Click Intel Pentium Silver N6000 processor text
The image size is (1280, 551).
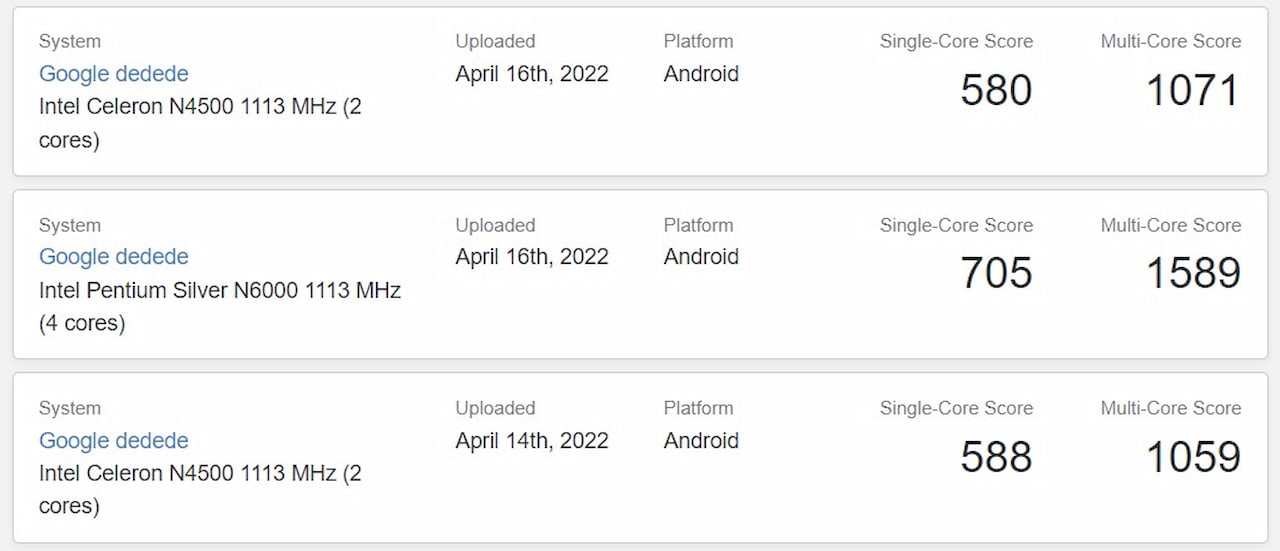click(220, 307)
